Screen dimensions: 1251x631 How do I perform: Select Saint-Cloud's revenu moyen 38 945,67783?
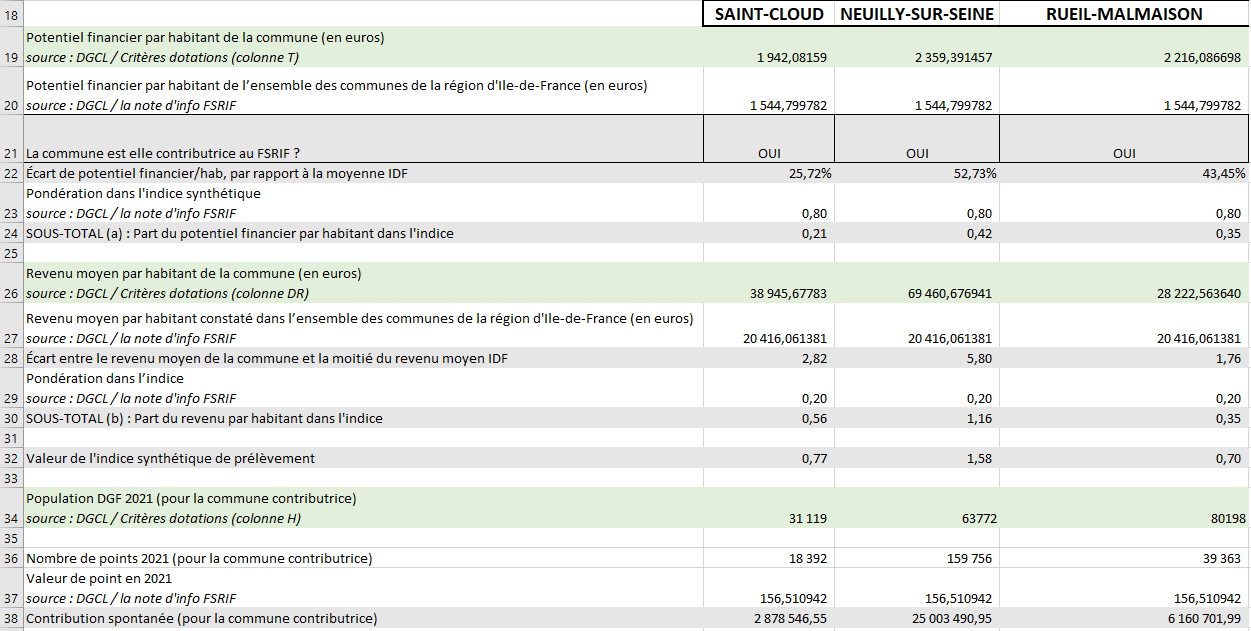coord(768,293)
